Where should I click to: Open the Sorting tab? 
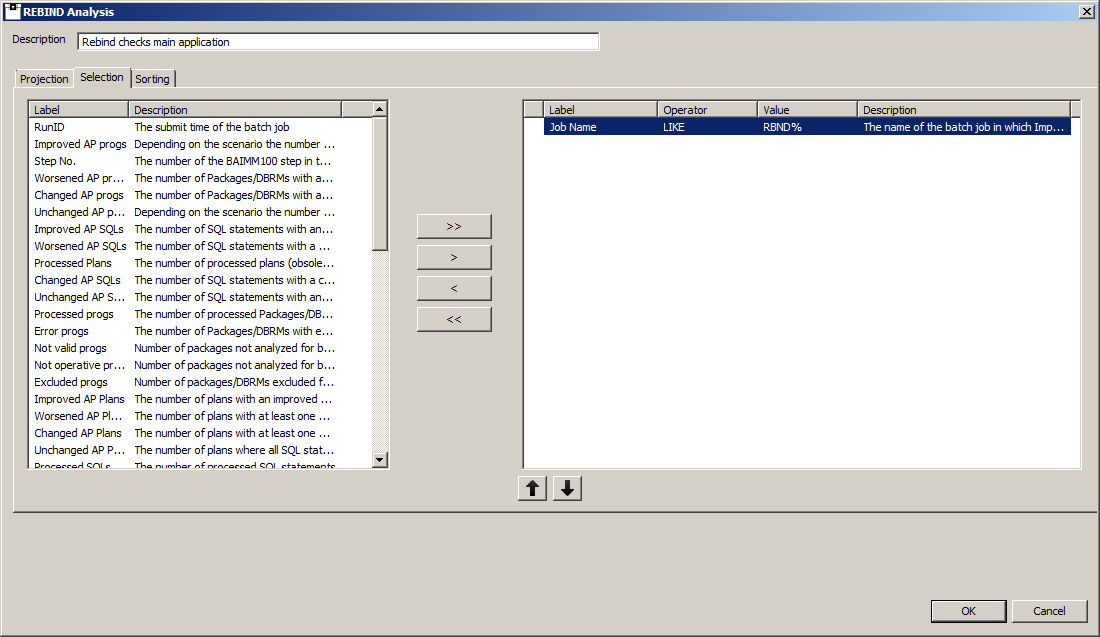coord(153,79)
